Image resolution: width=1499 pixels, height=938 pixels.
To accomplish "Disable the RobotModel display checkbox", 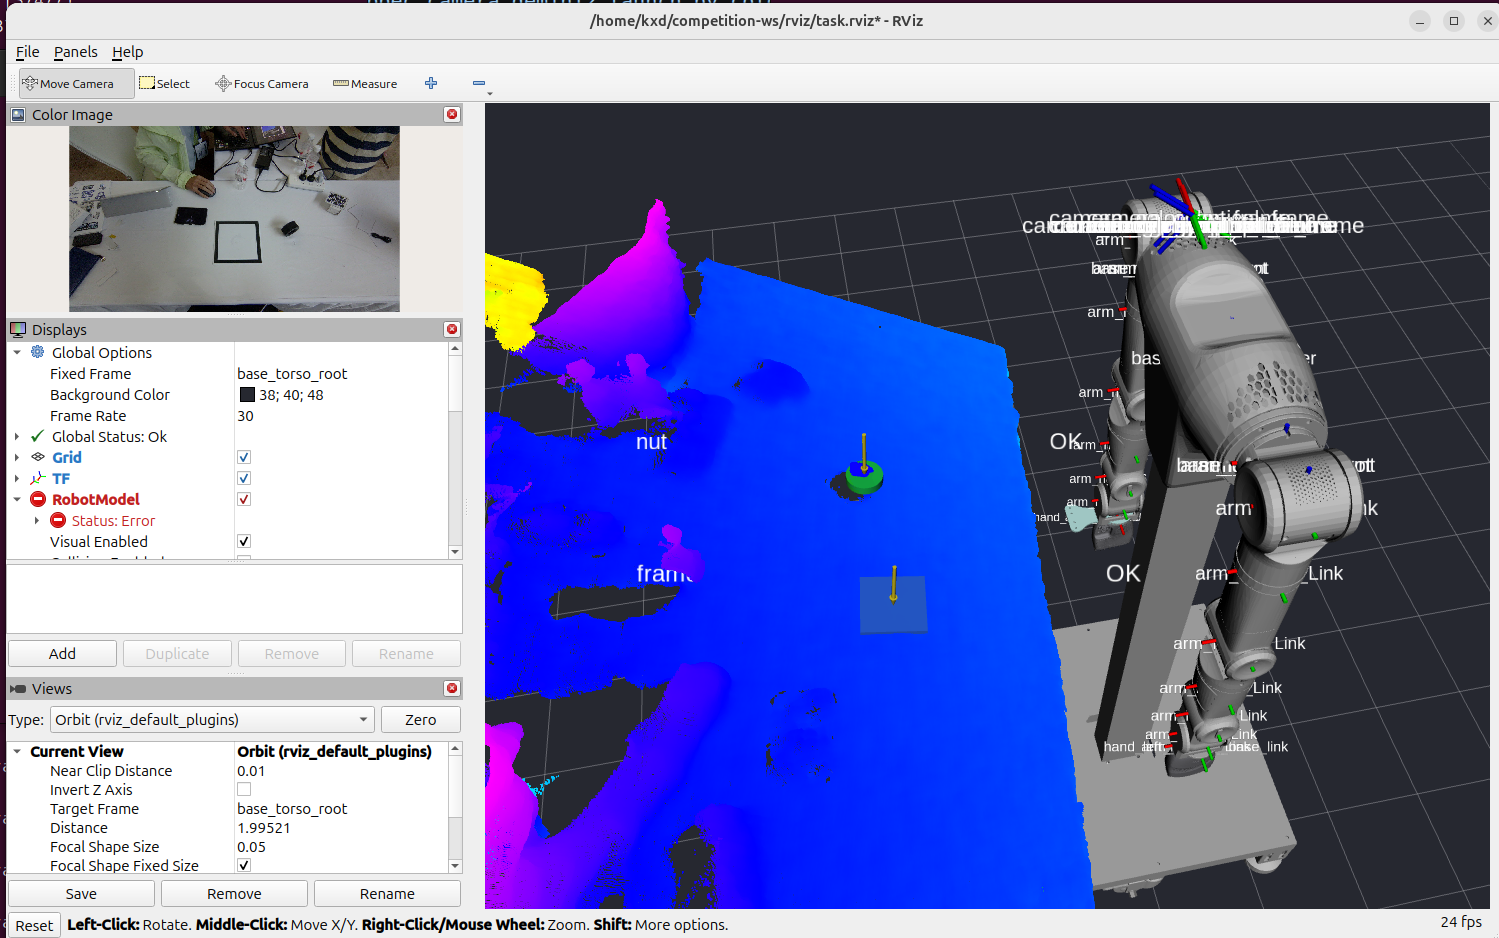I will 244,499.
